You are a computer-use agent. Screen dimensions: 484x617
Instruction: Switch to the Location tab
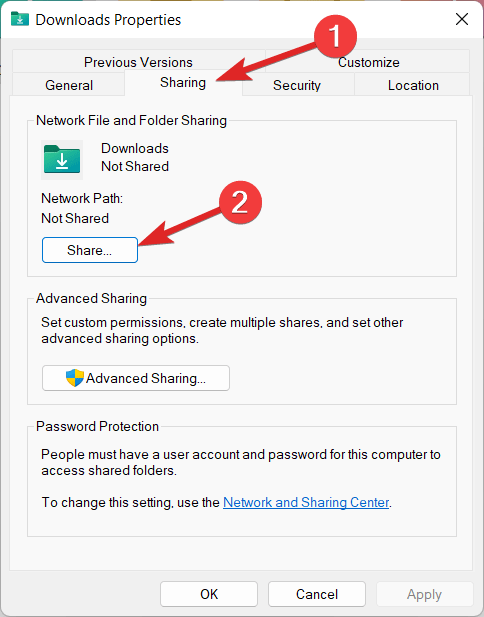tap(413, 85)
